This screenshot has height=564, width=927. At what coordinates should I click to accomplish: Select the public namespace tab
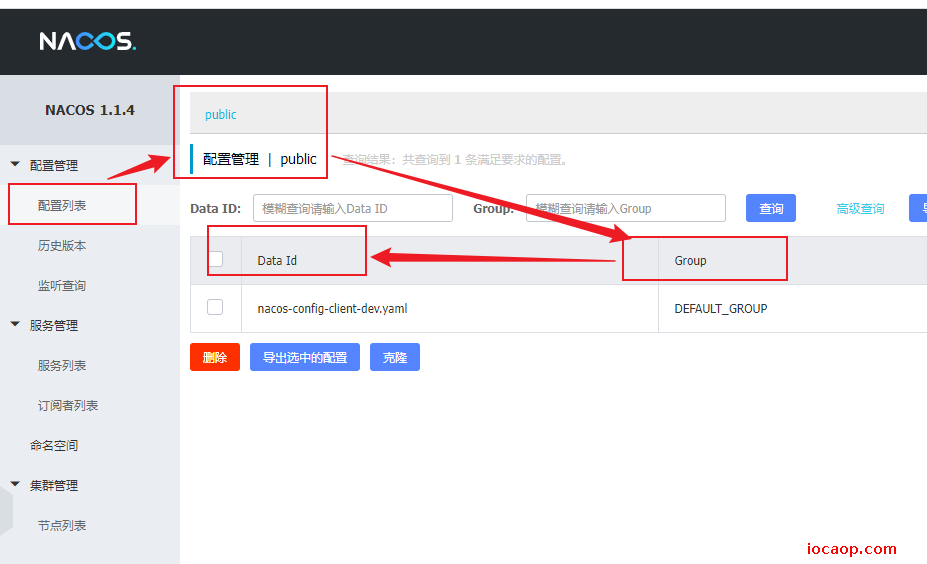221,115
